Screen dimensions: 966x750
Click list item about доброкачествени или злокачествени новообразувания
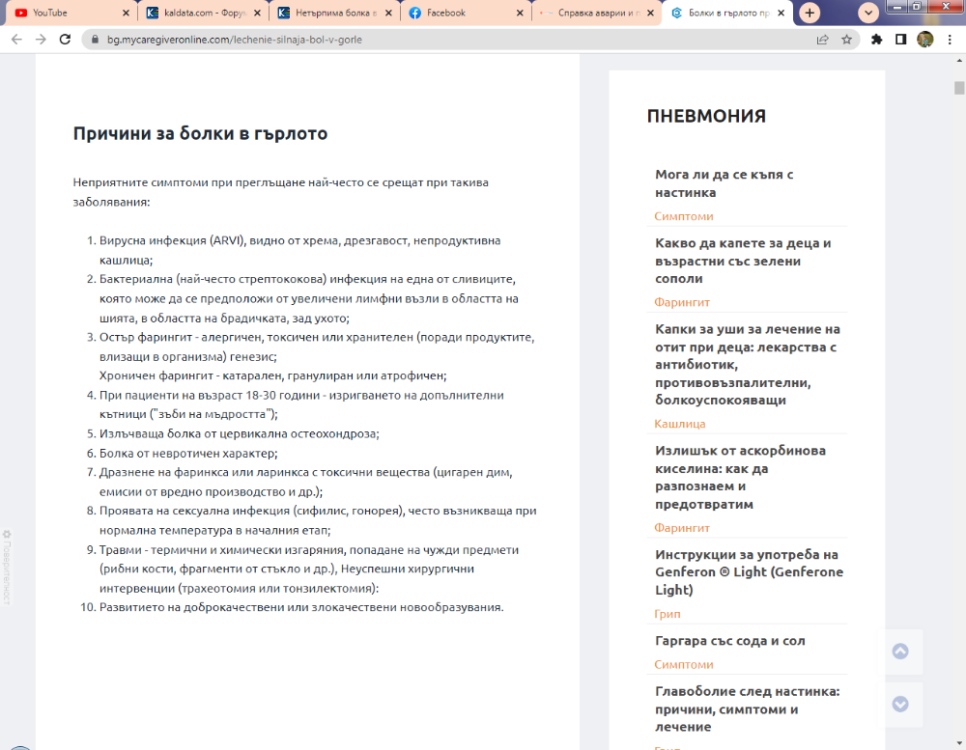pos(301,607)
